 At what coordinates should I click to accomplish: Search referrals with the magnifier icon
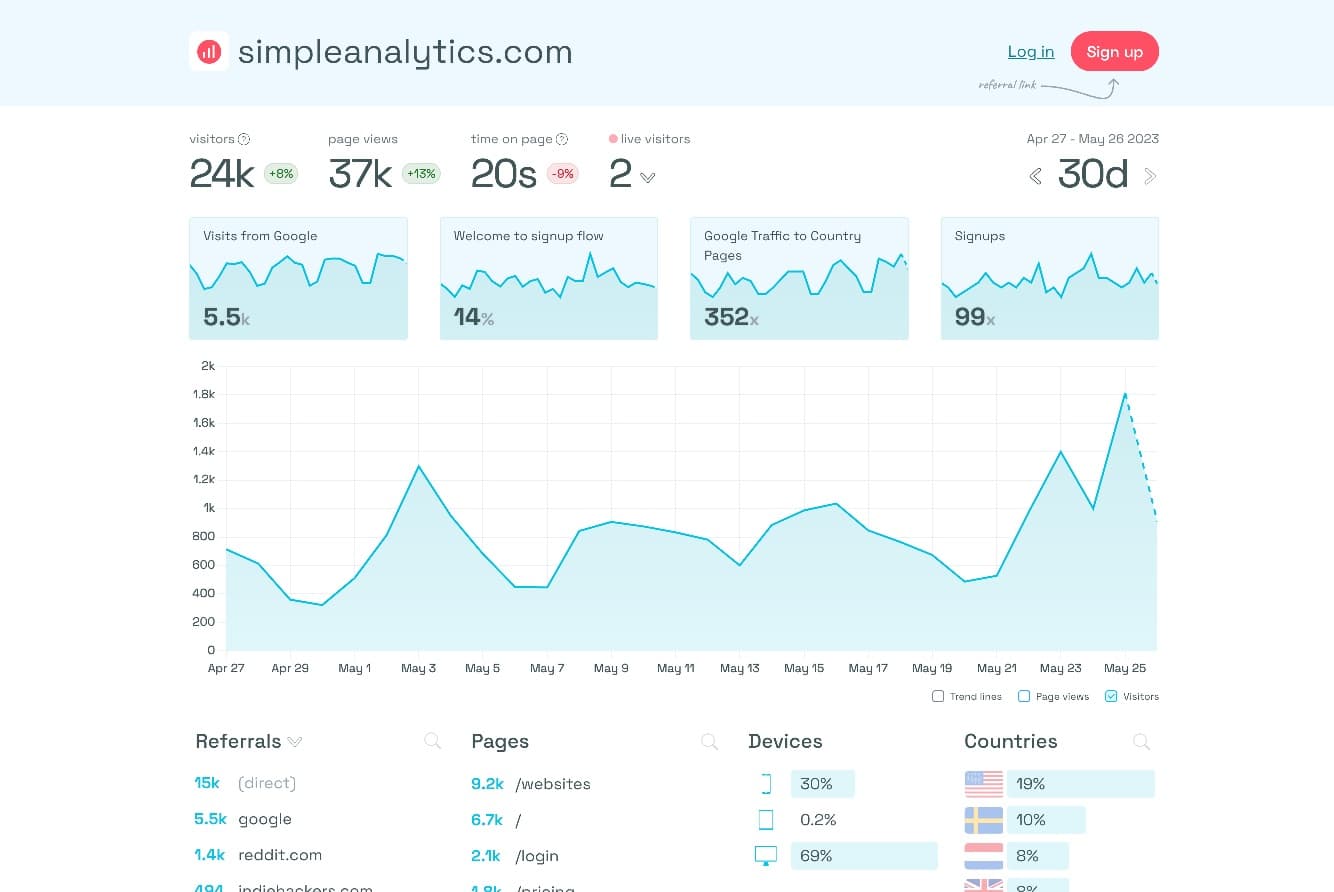pos(432,741)
